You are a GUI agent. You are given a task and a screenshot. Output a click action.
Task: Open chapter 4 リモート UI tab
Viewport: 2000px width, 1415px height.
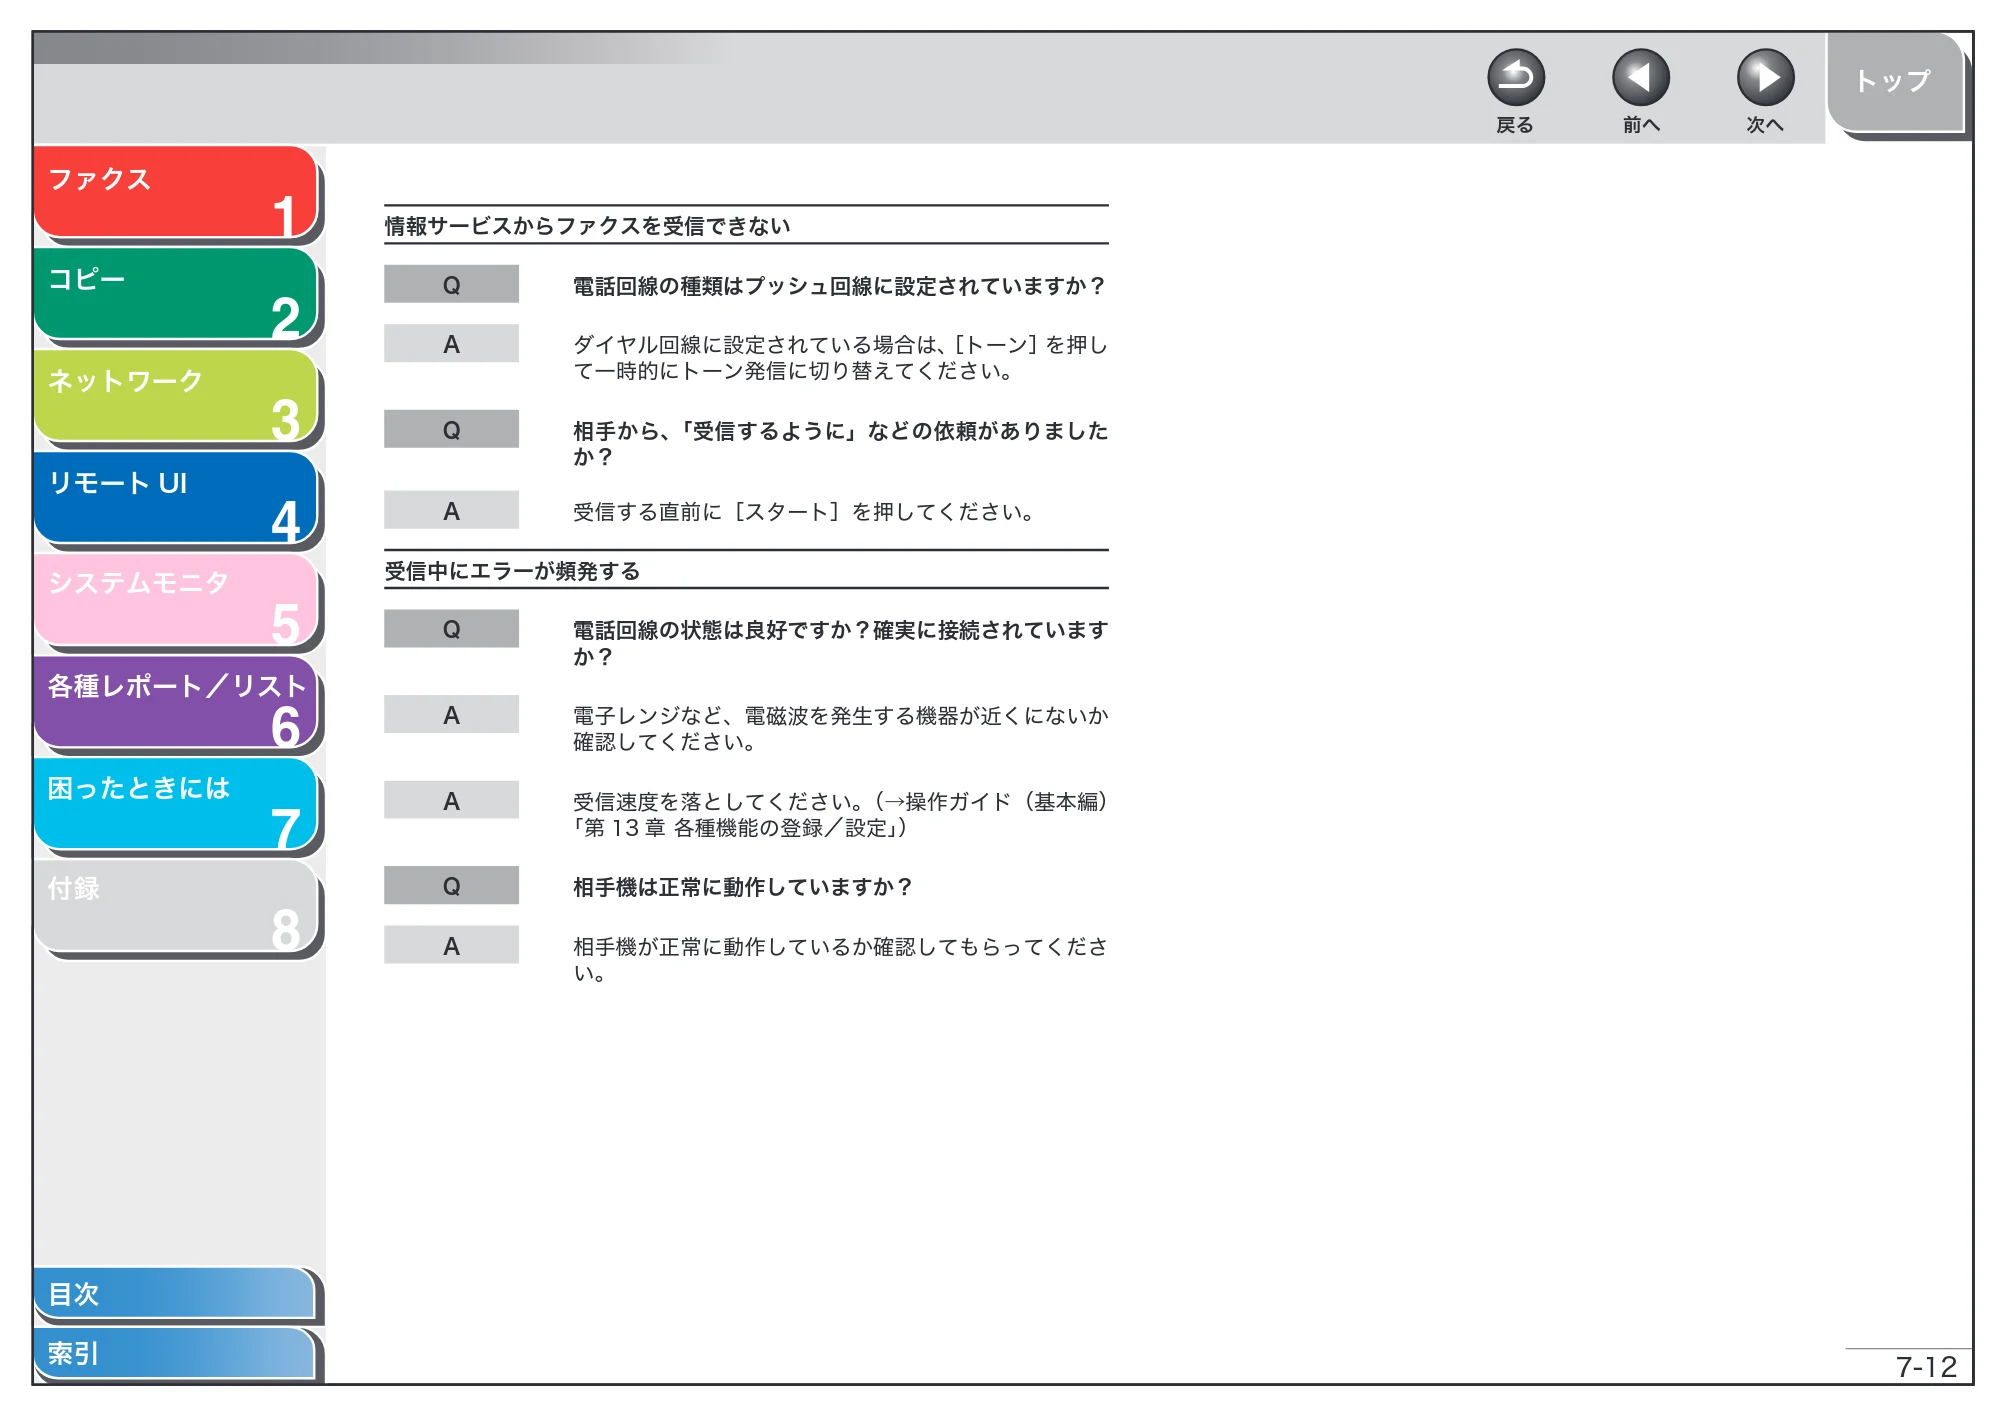(176, 498)
